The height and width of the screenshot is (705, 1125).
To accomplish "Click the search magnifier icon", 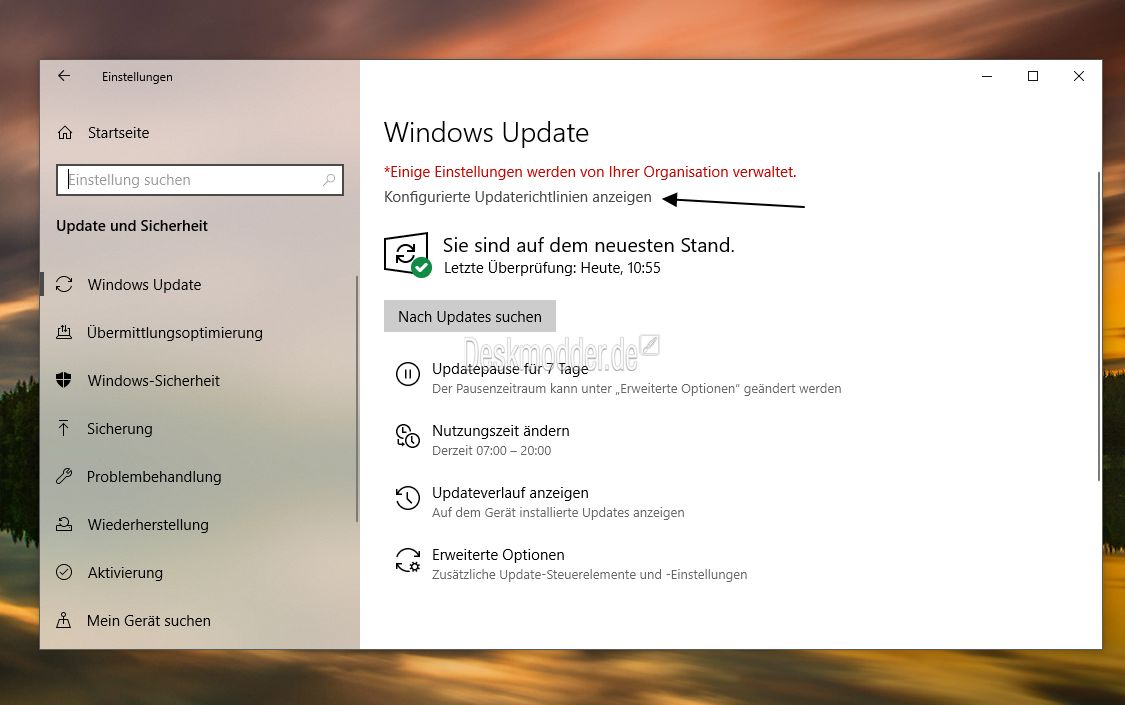I will [x=329, y=180].
